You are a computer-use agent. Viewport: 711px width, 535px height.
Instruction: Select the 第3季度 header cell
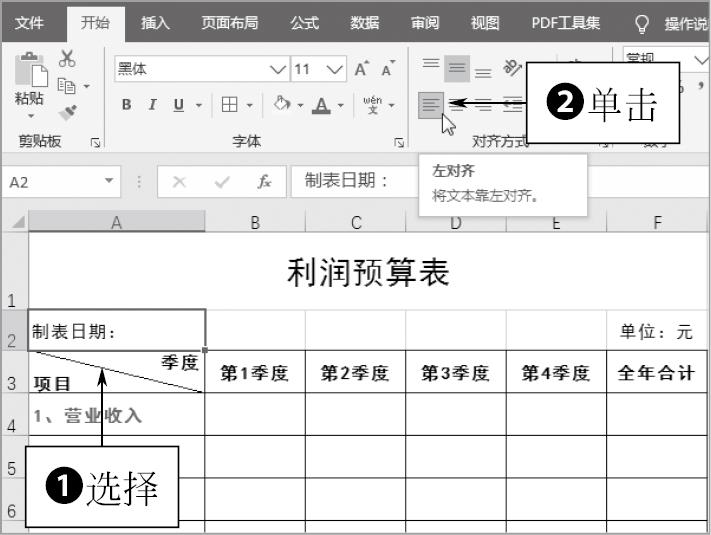tap(456, 372)
